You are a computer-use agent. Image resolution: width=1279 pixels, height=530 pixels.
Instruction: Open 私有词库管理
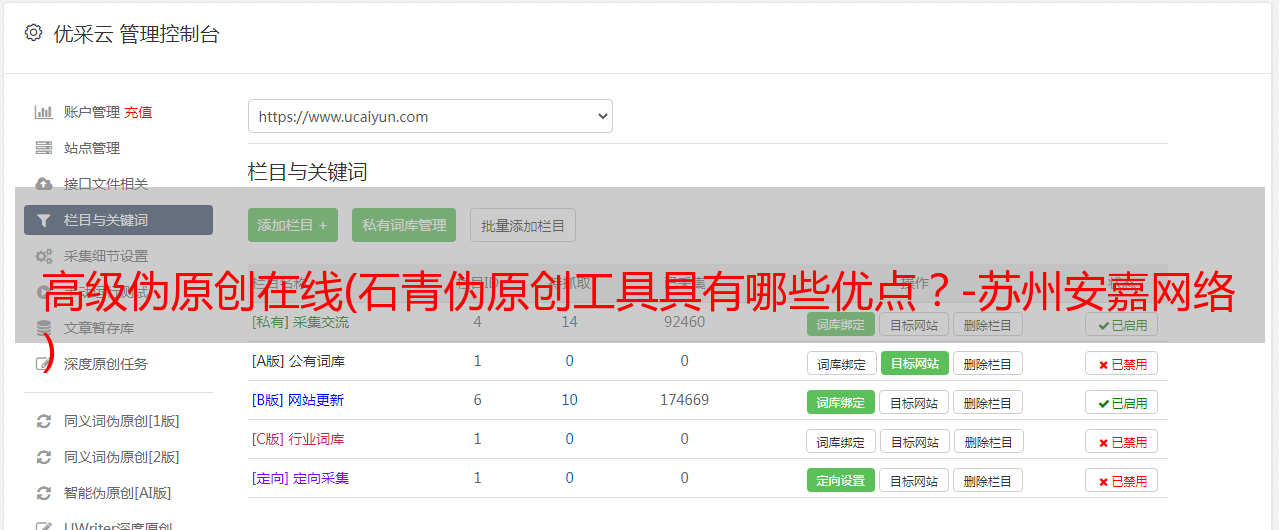coord(404,225)
